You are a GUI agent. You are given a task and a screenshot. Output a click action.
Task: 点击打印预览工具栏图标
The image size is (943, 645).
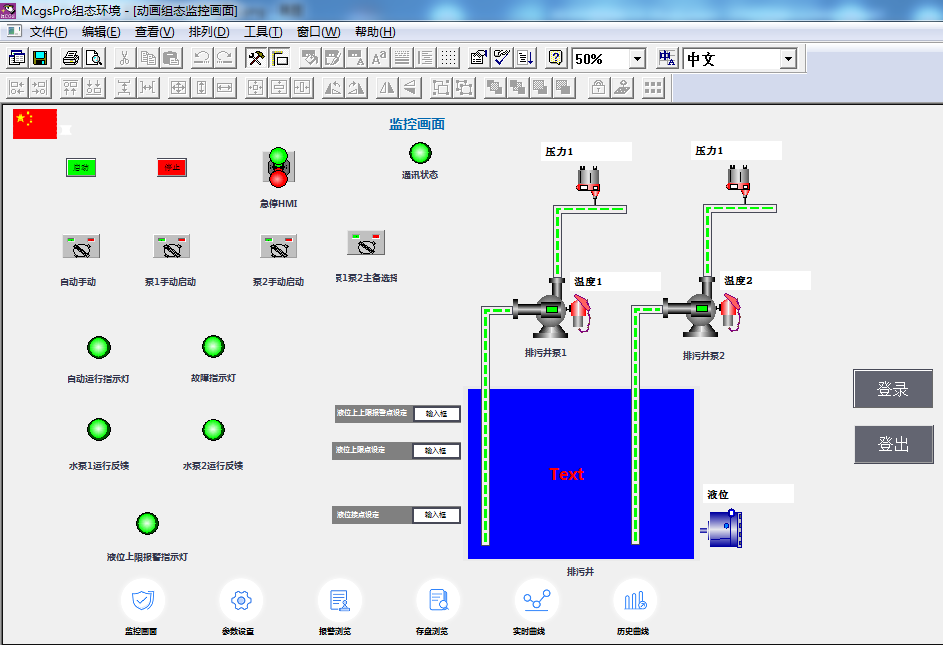click(x=92, y=58)
